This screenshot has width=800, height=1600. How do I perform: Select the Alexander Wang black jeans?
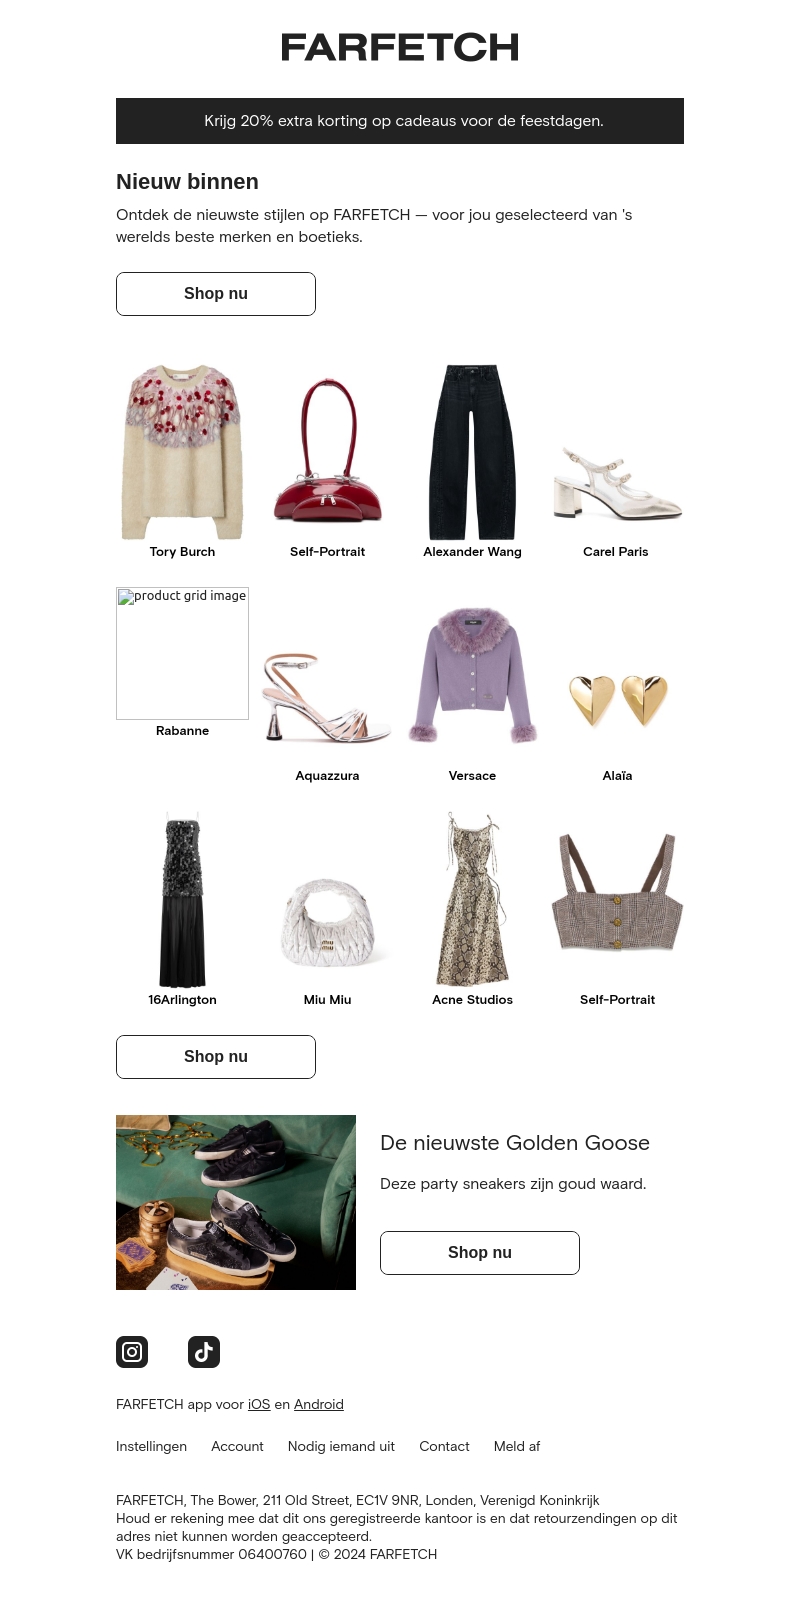pyautogui.click(x=472, y=452)
